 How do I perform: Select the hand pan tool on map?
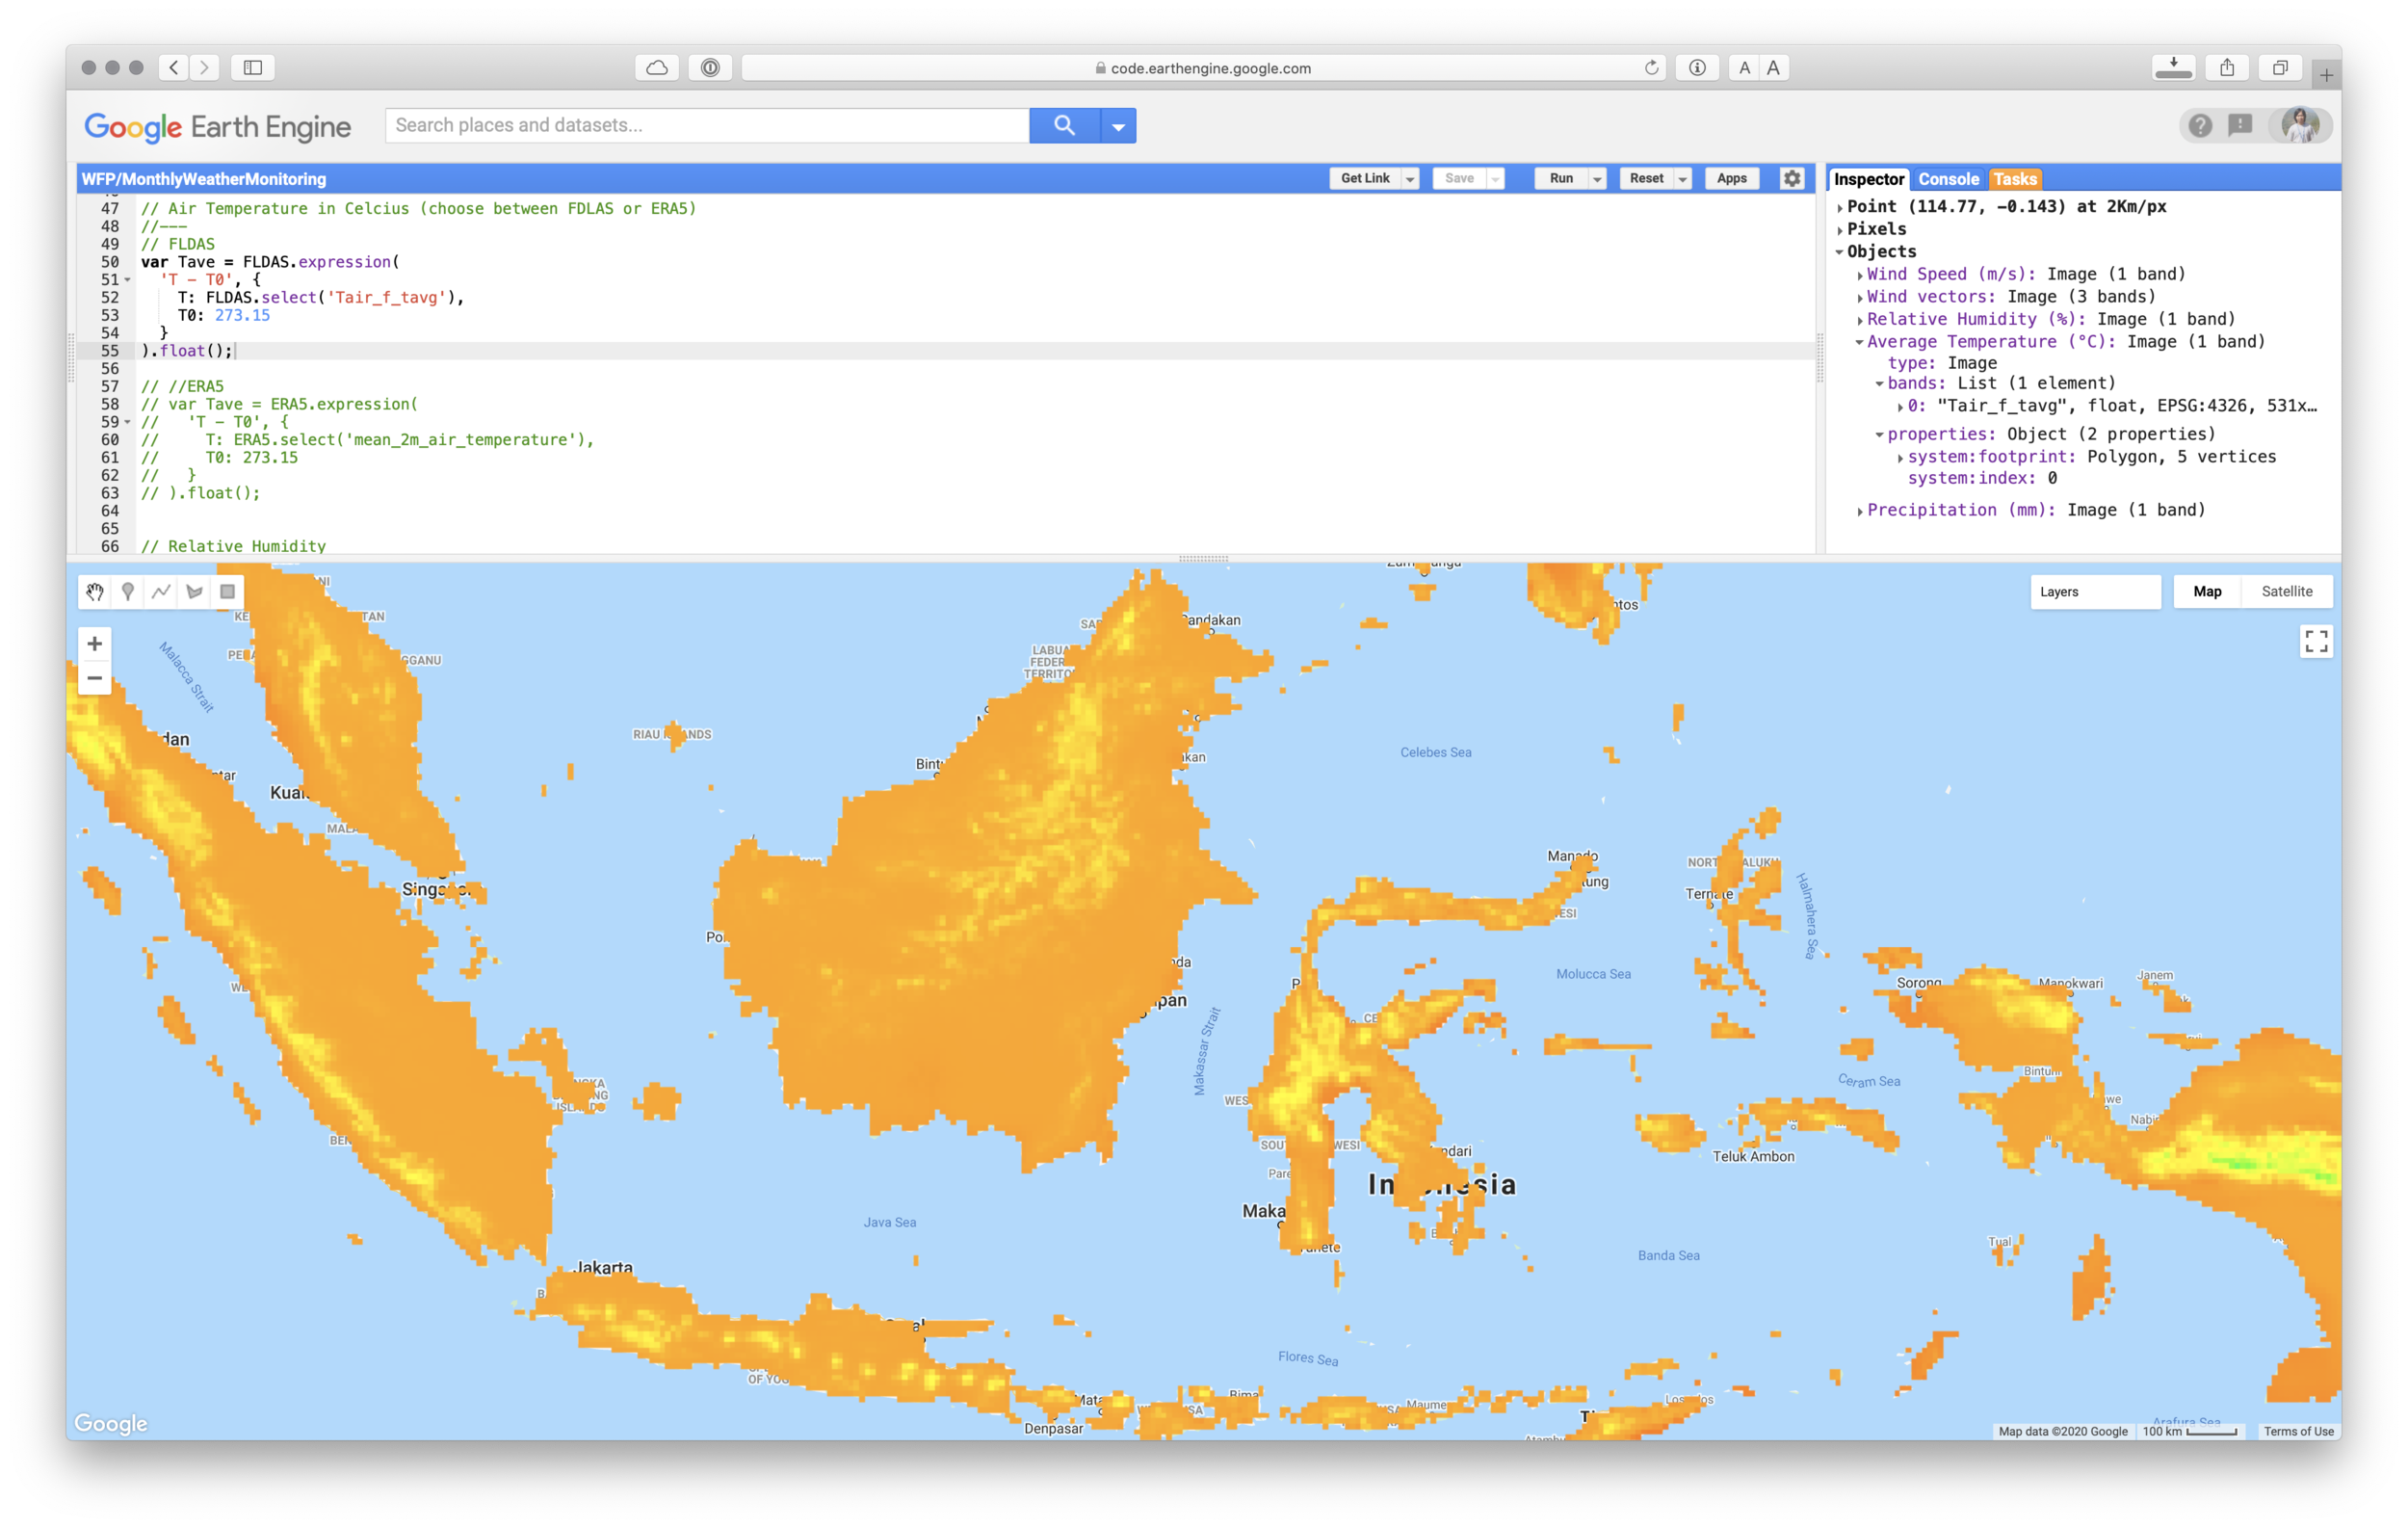[x=95, y=592]
